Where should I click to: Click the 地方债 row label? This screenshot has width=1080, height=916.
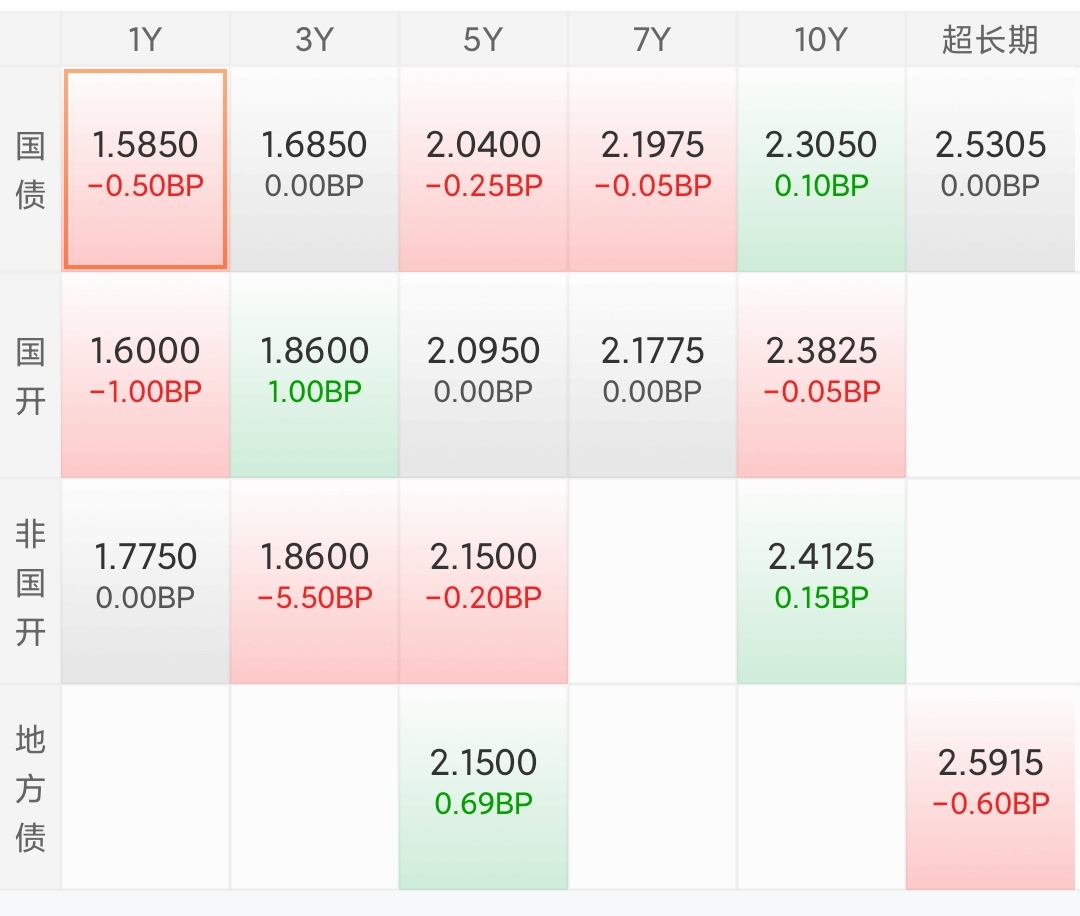tap(30, 788)
